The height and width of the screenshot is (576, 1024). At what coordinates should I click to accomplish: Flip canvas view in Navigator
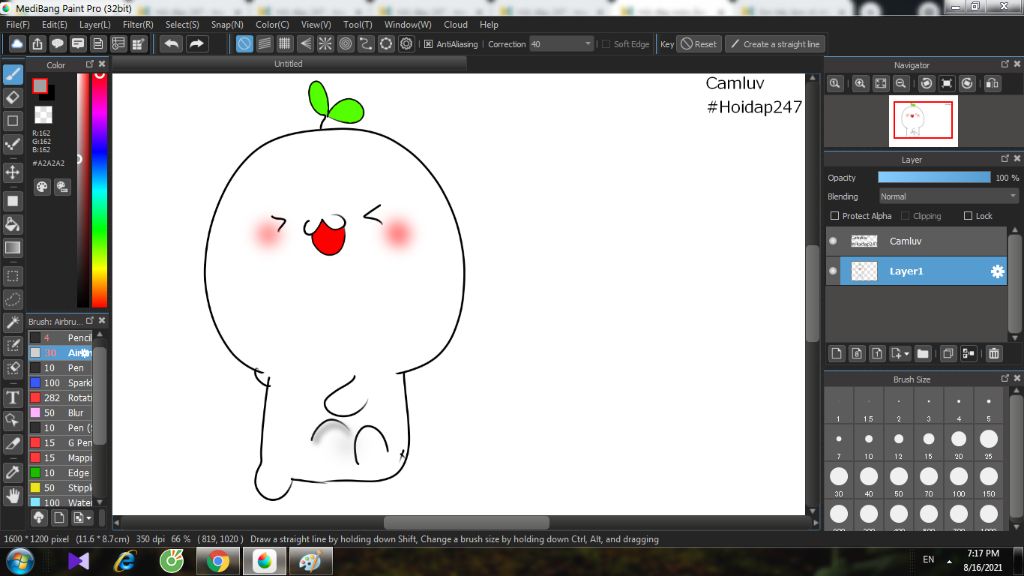[992, 84]
